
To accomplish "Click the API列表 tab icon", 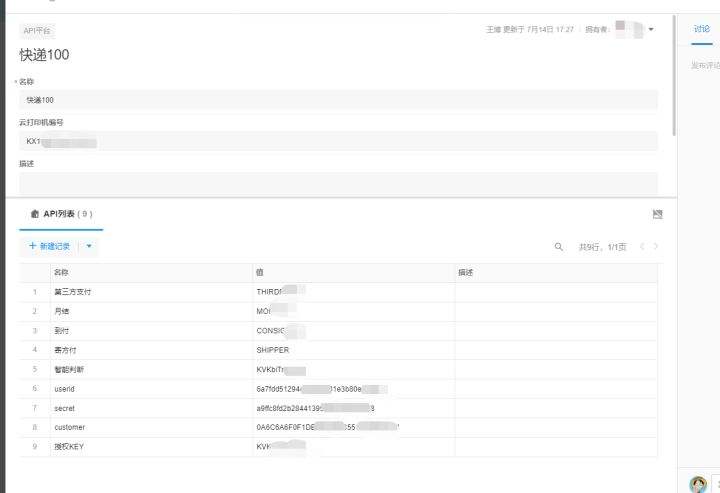I will pos(34,214).
